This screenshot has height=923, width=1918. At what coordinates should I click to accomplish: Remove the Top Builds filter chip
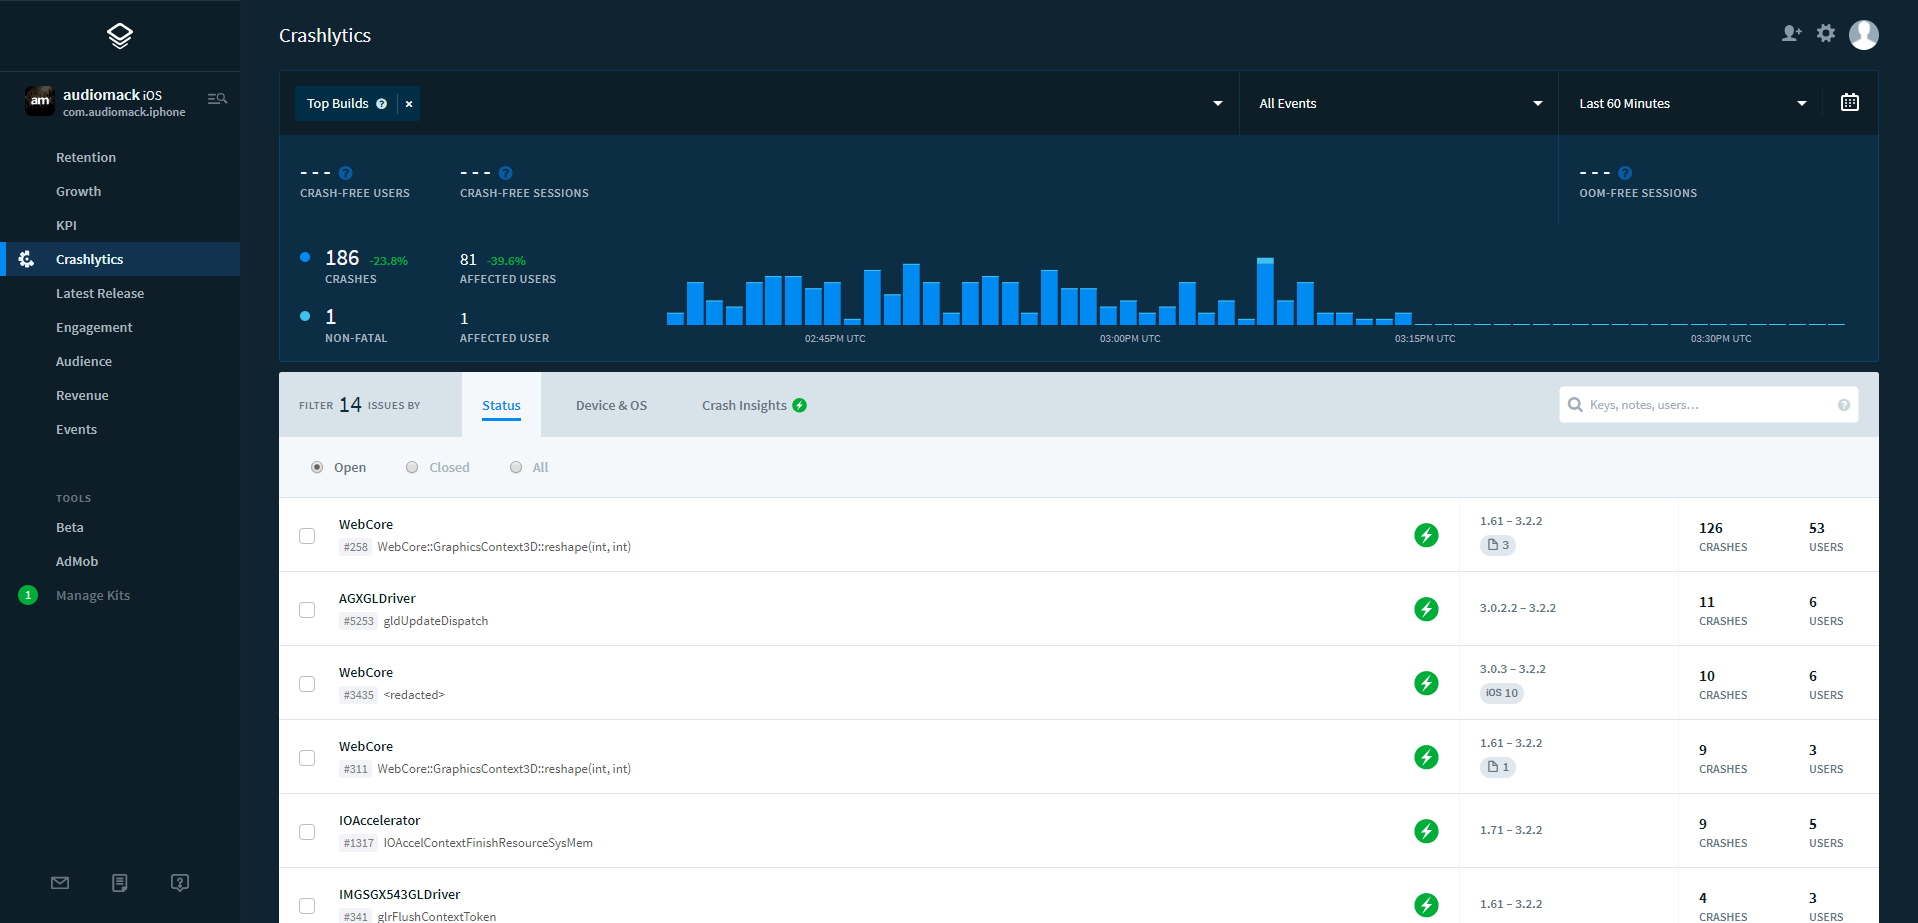[x=409, y=104]
